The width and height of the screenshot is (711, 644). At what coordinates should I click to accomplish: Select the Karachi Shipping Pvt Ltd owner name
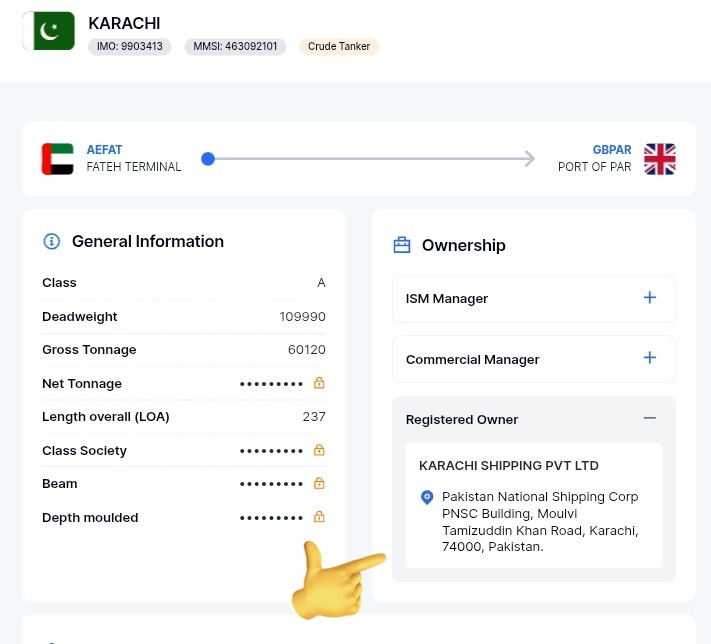(x=508, y=466)
